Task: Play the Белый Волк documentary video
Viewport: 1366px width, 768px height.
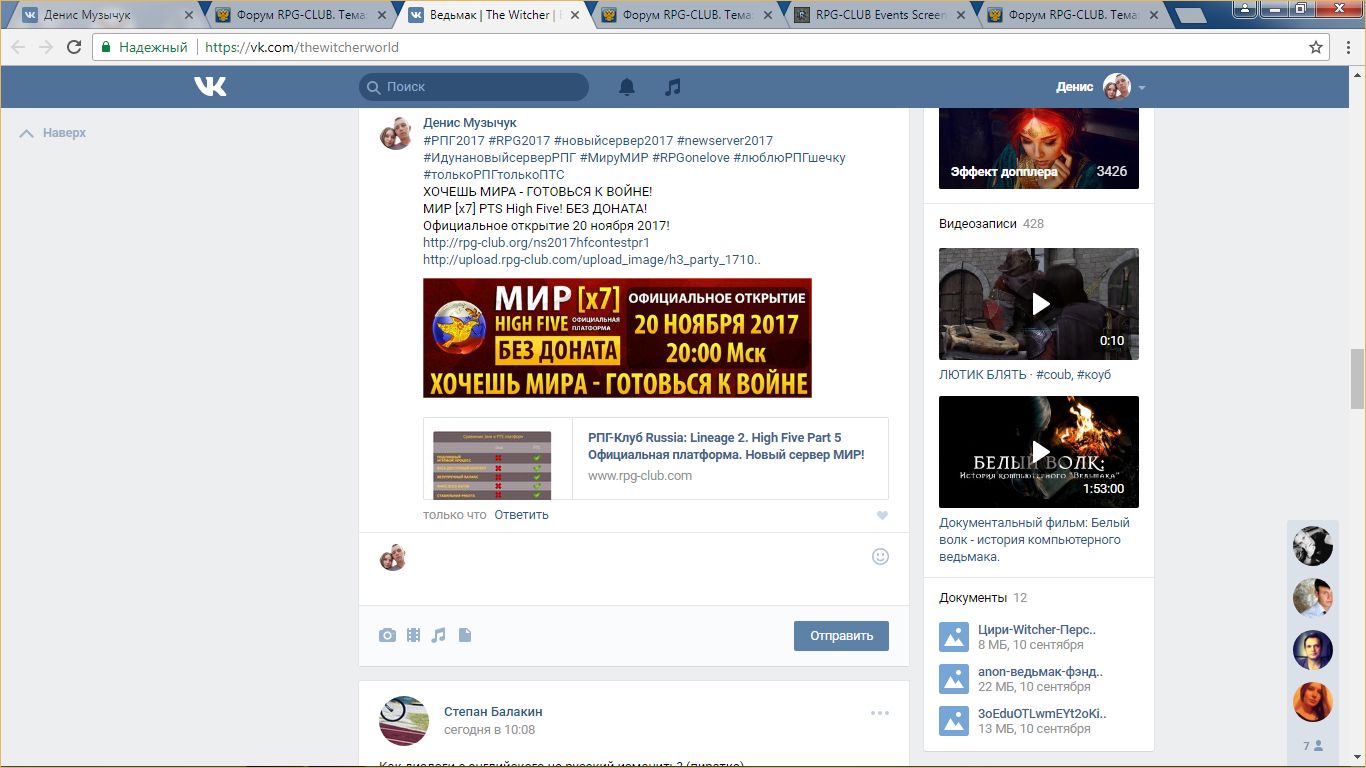Action: [x=1039, y=452]
